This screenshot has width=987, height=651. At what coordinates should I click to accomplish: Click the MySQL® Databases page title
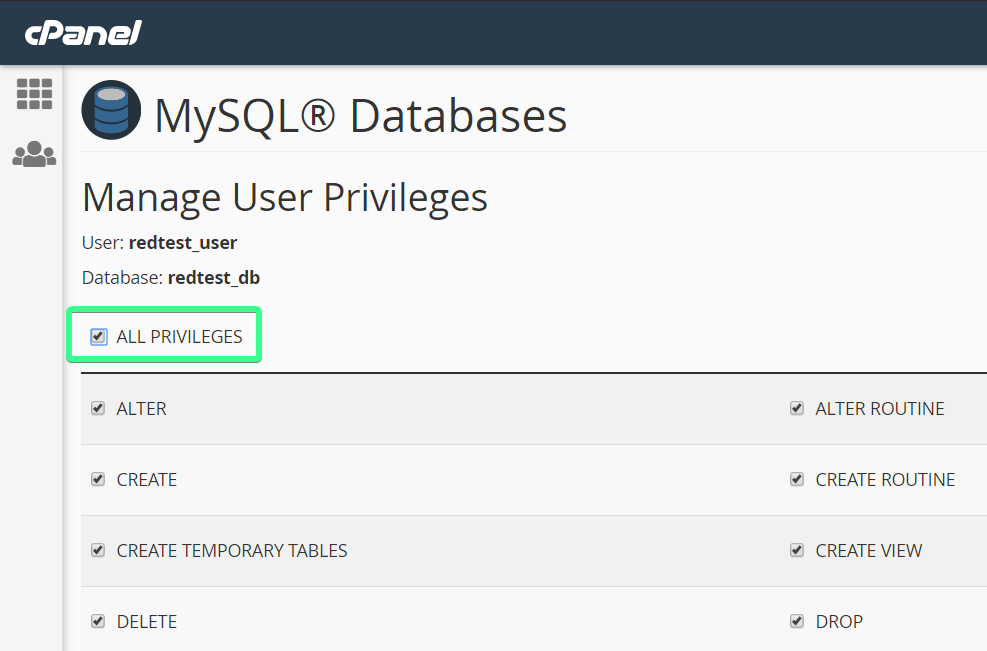360,115
